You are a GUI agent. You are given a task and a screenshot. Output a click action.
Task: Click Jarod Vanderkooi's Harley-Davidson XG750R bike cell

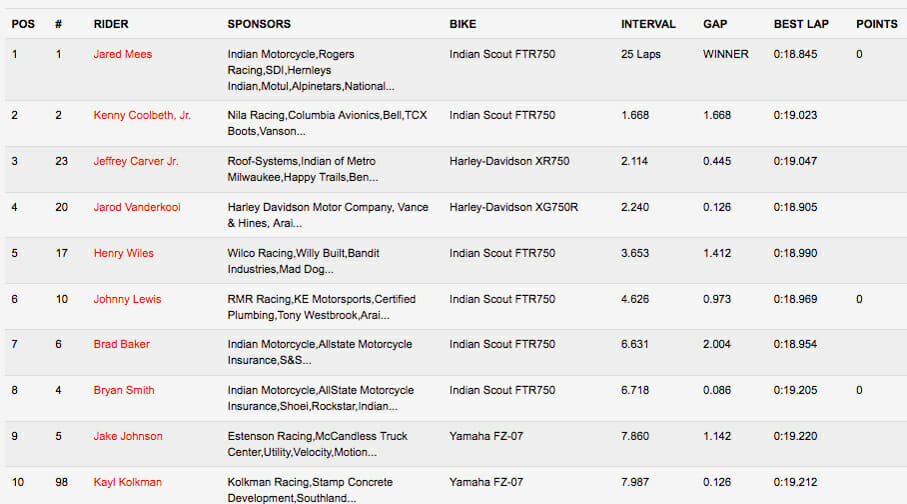click(514, 207)
